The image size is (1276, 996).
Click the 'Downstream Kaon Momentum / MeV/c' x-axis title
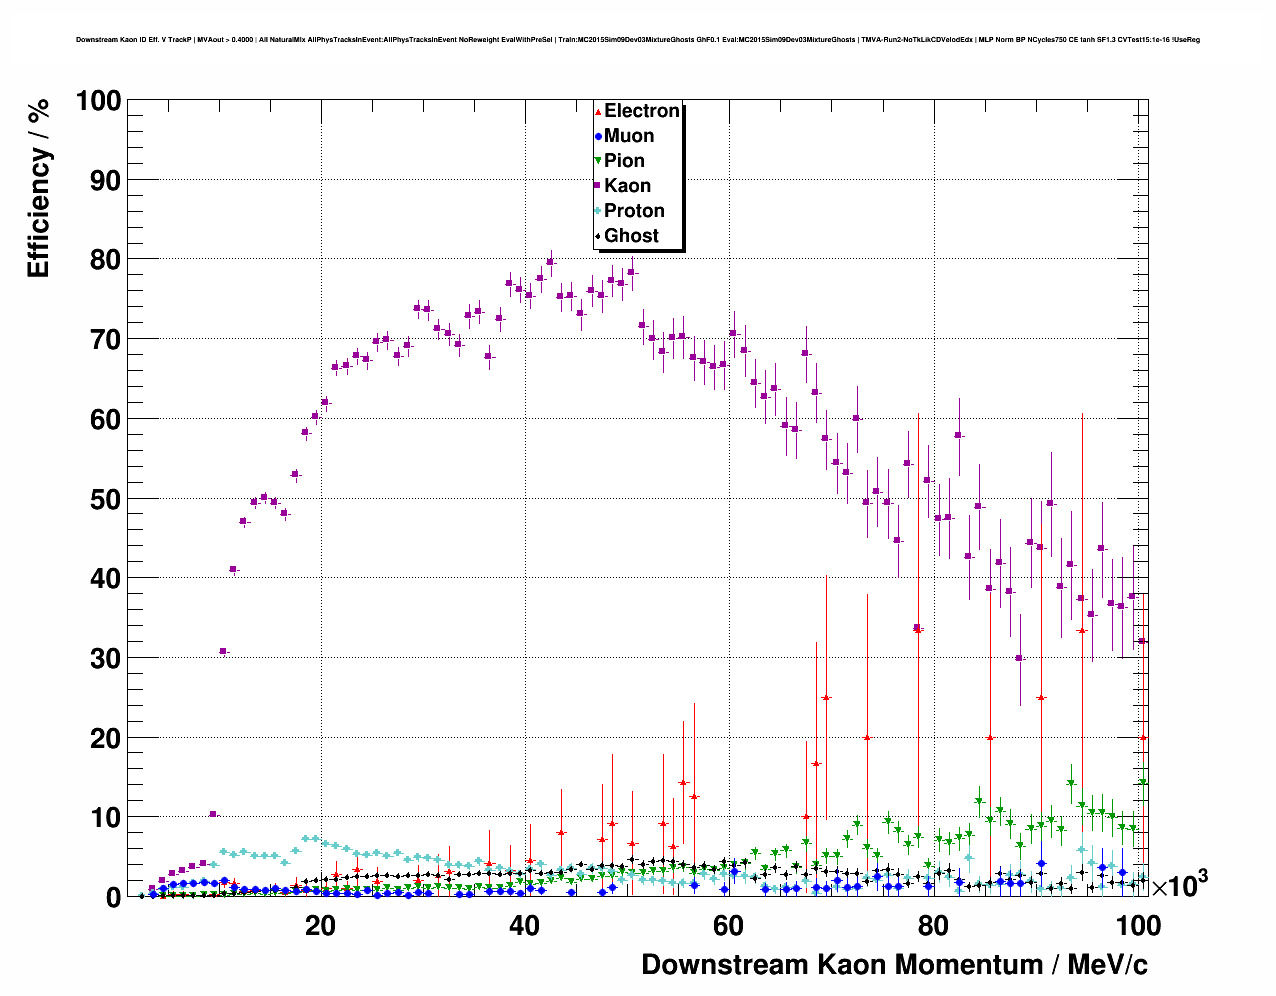(x=894, y=964)
